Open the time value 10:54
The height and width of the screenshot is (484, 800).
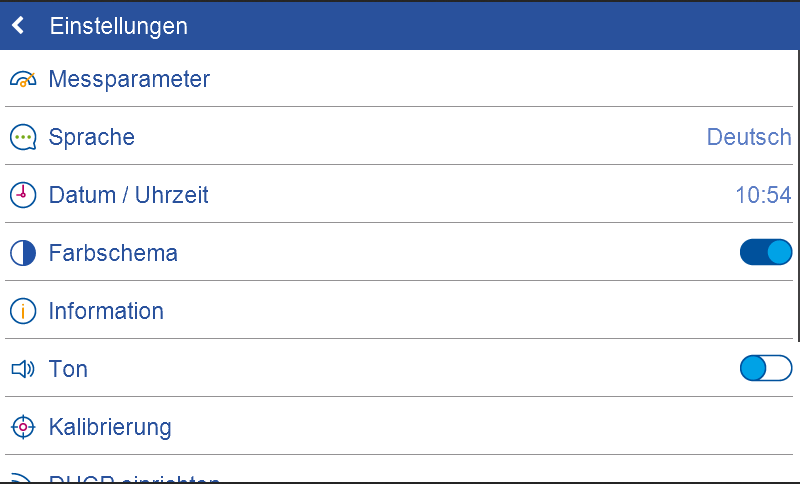click(763, 195)
